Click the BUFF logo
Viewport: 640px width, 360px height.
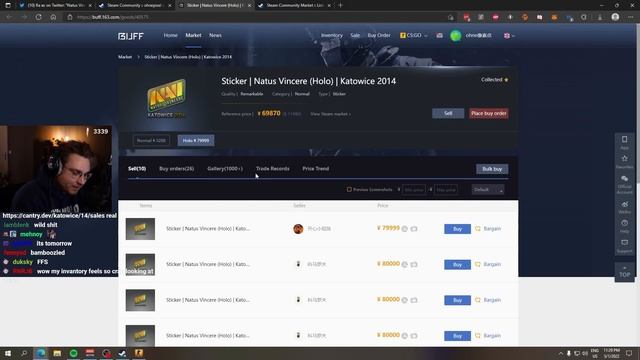click(x=131, y=36)
